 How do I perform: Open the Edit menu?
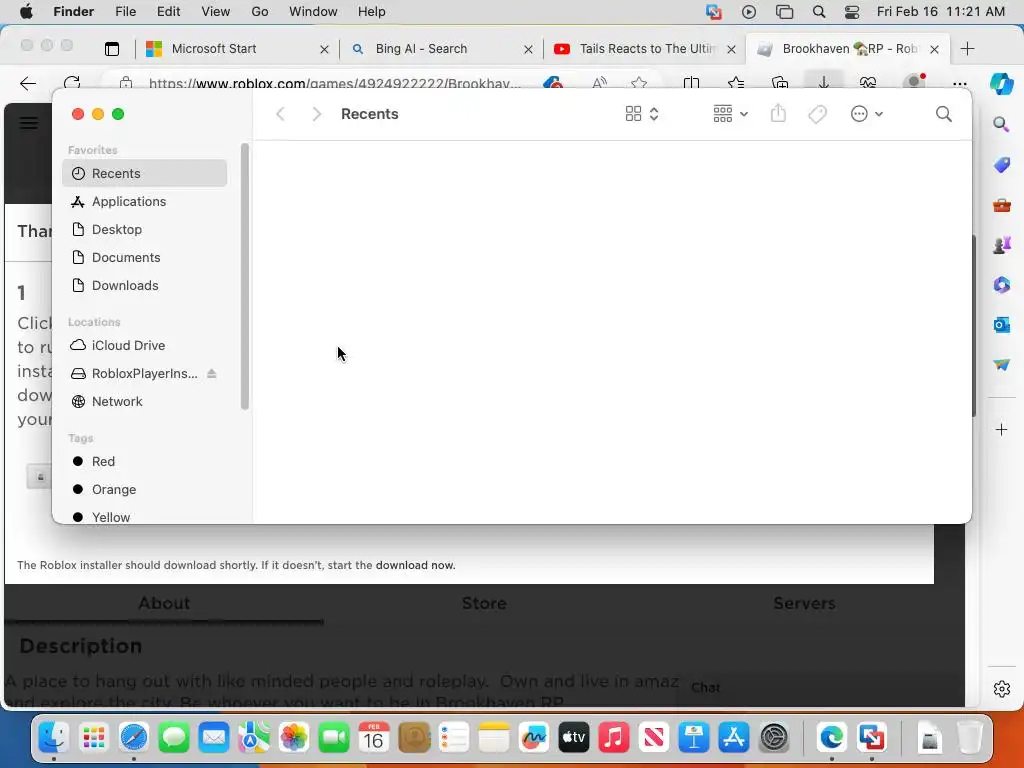[x=168, y=12]
